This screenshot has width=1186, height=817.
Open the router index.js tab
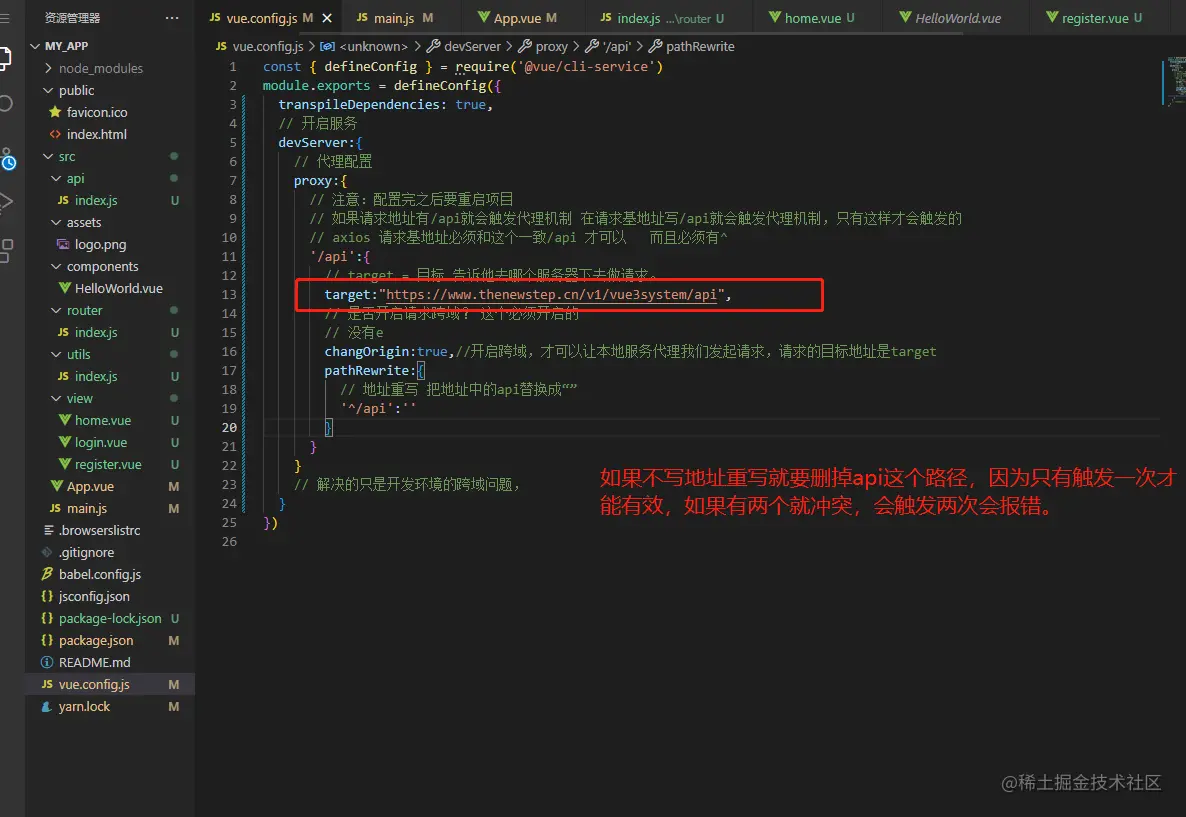pyautogui.click(x=663, y=17)
